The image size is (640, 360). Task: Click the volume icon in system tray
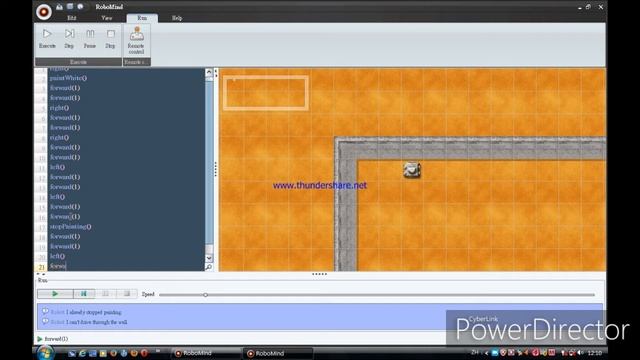pyautogui.click(x=580, y=353)
